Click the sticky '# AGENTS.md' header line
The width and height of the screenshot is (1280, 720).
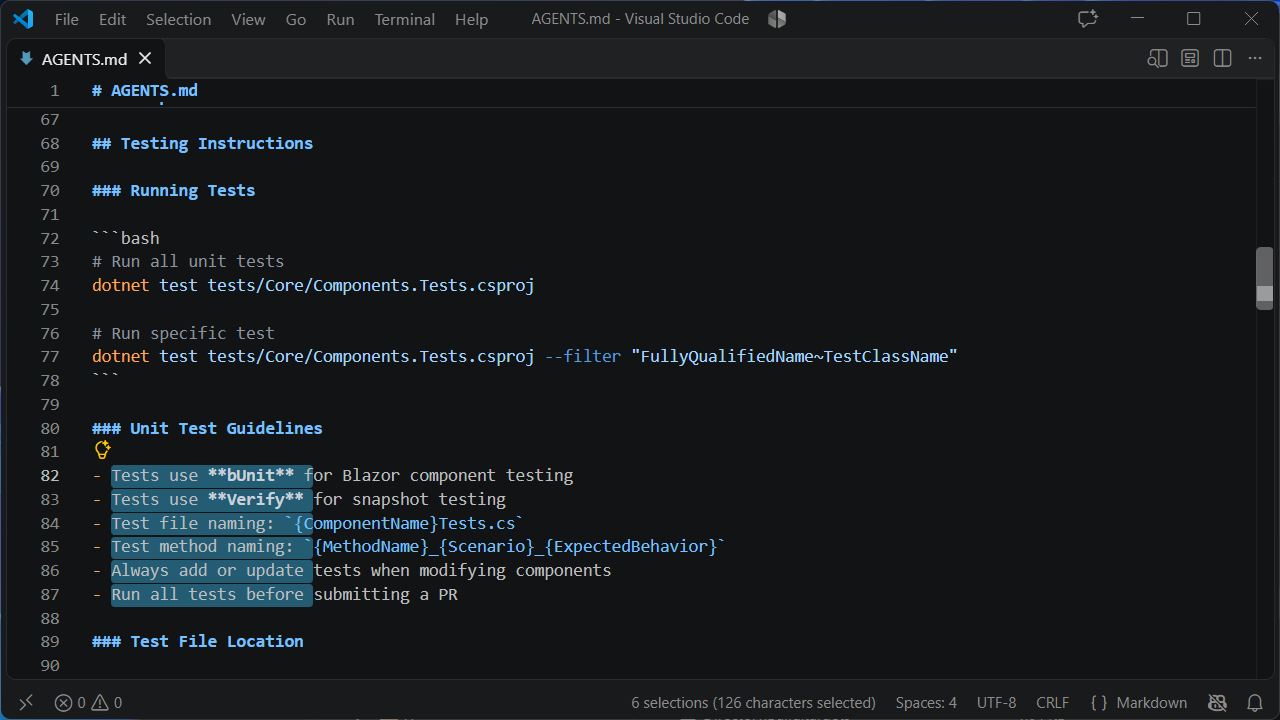coord(145,91)
